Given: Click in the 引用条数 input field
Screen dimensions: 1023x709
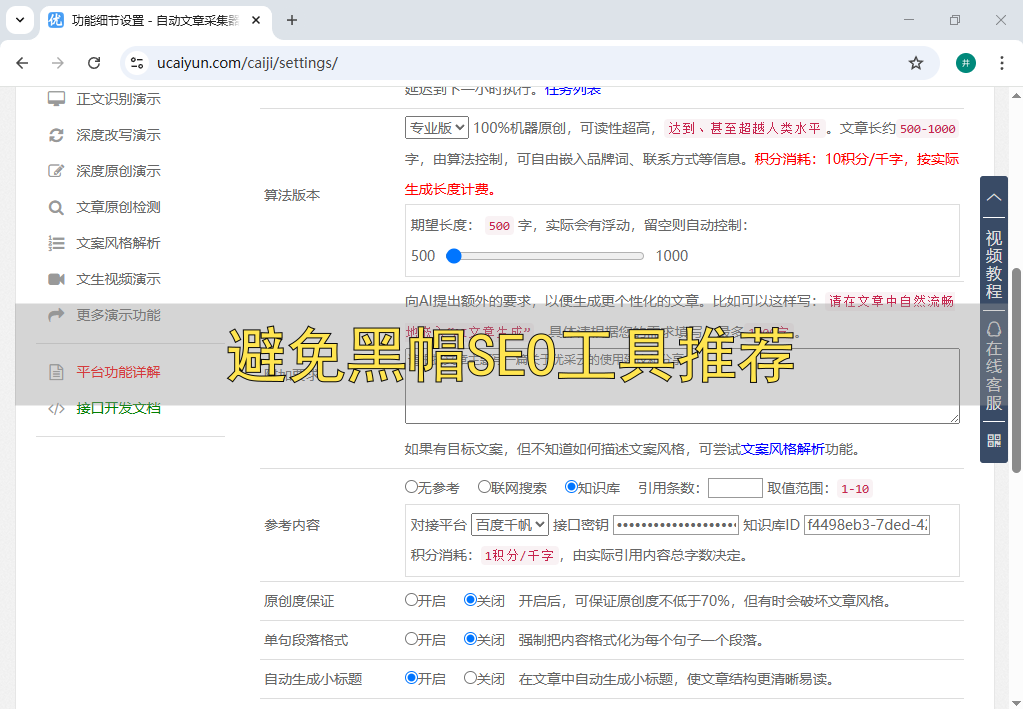Looking at the screenshot, I should coord(735,488).
